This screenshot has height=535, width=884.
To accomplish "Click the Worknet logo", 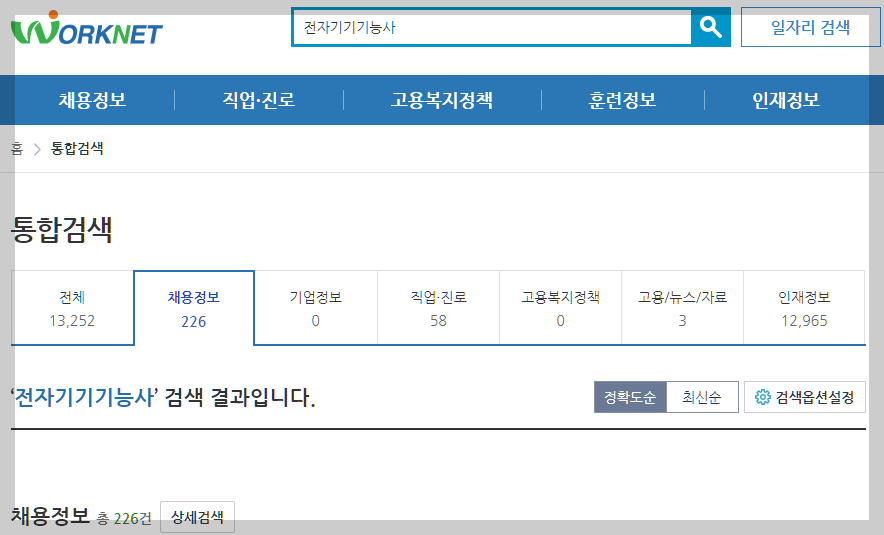I will click(87, 28).
